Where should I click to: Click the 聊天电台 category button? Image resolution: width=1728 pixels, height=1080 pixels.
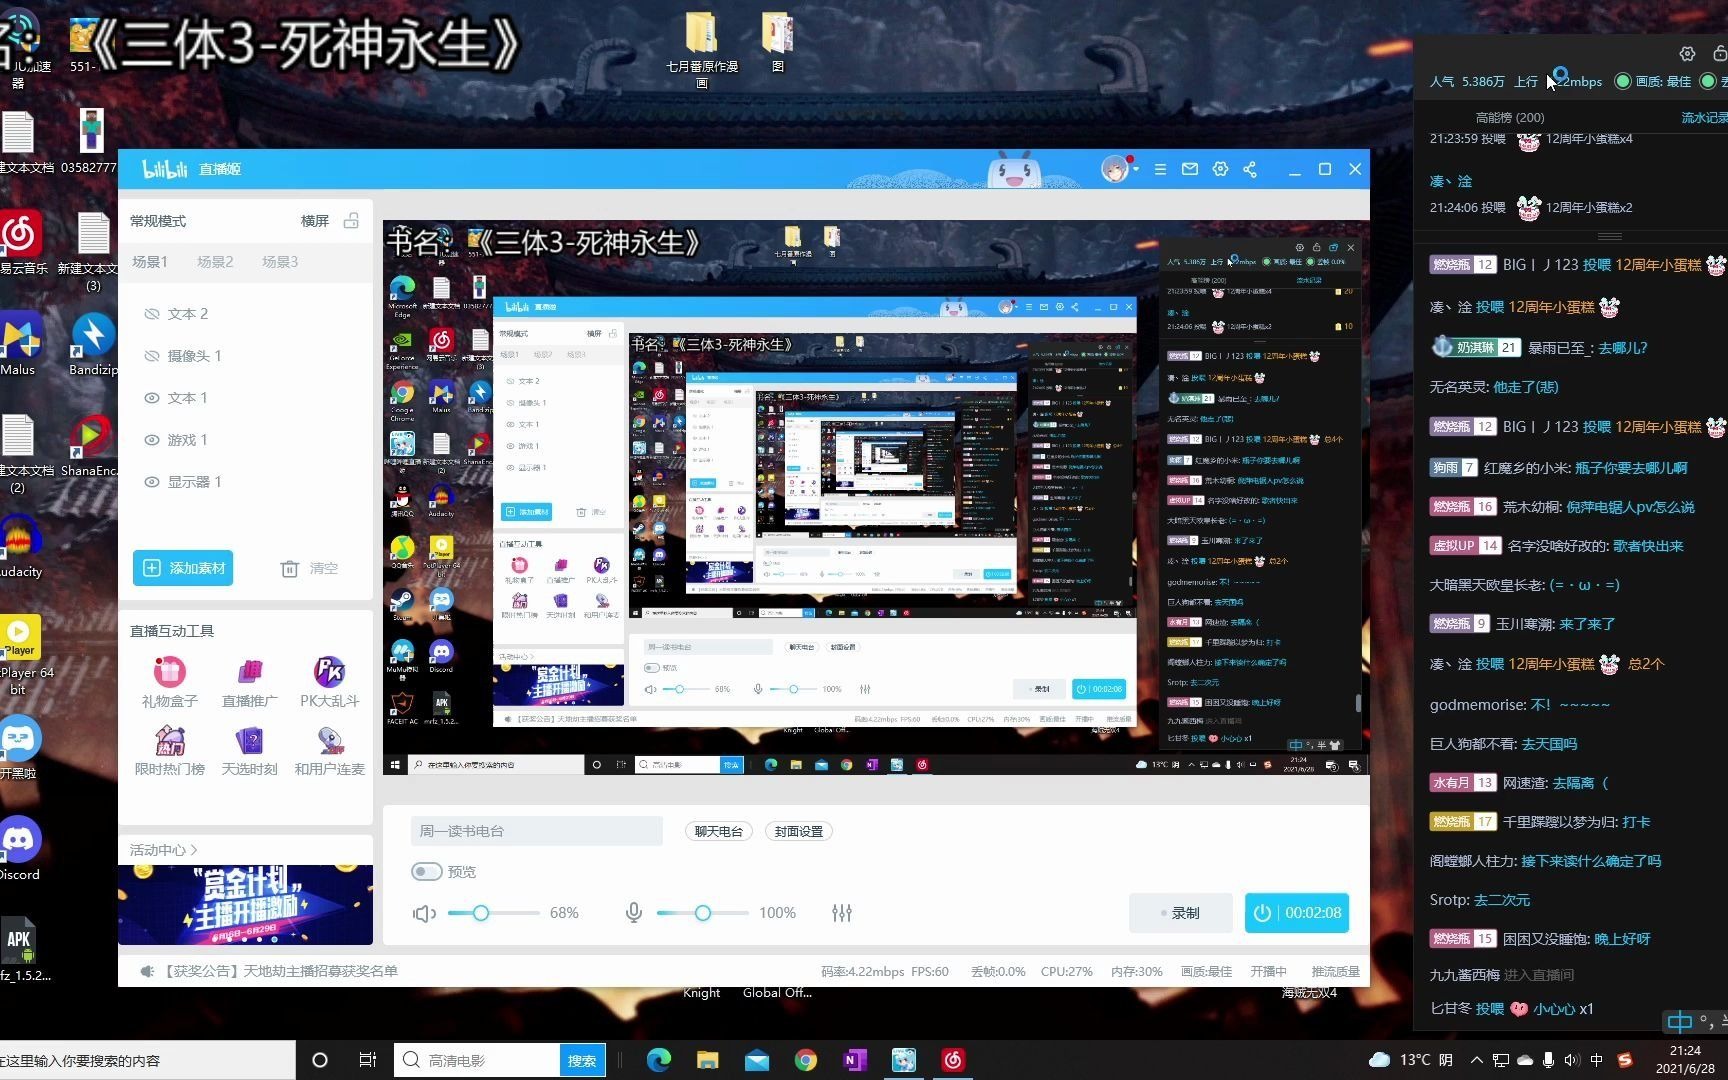pyautogui.click(x=719, y=831)
